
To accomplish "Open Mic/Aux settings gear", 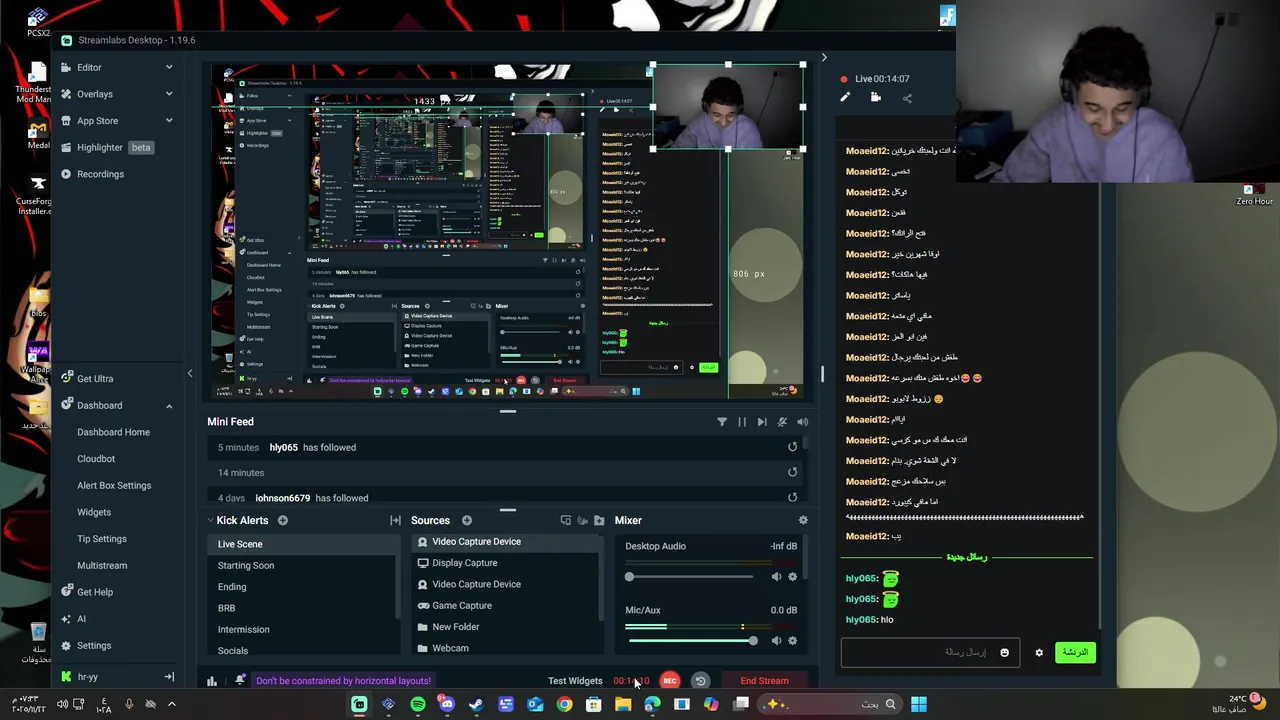I will click(793, 641).
